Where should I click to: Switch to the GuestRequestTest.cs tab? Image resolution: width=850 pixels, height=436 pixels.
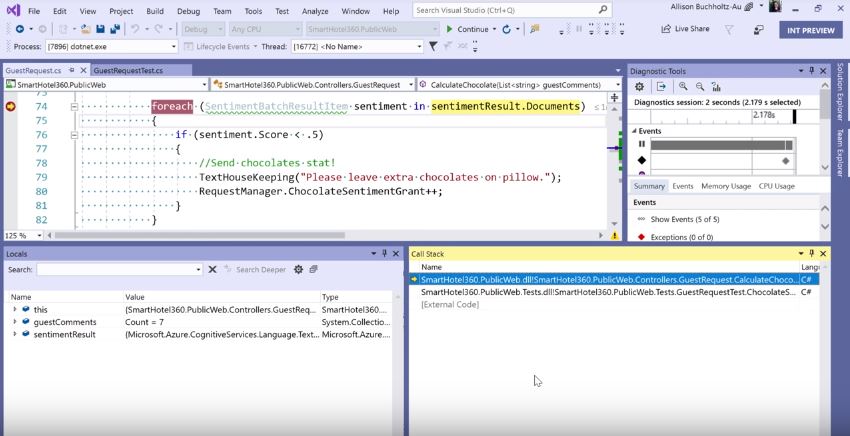[128, 70]
